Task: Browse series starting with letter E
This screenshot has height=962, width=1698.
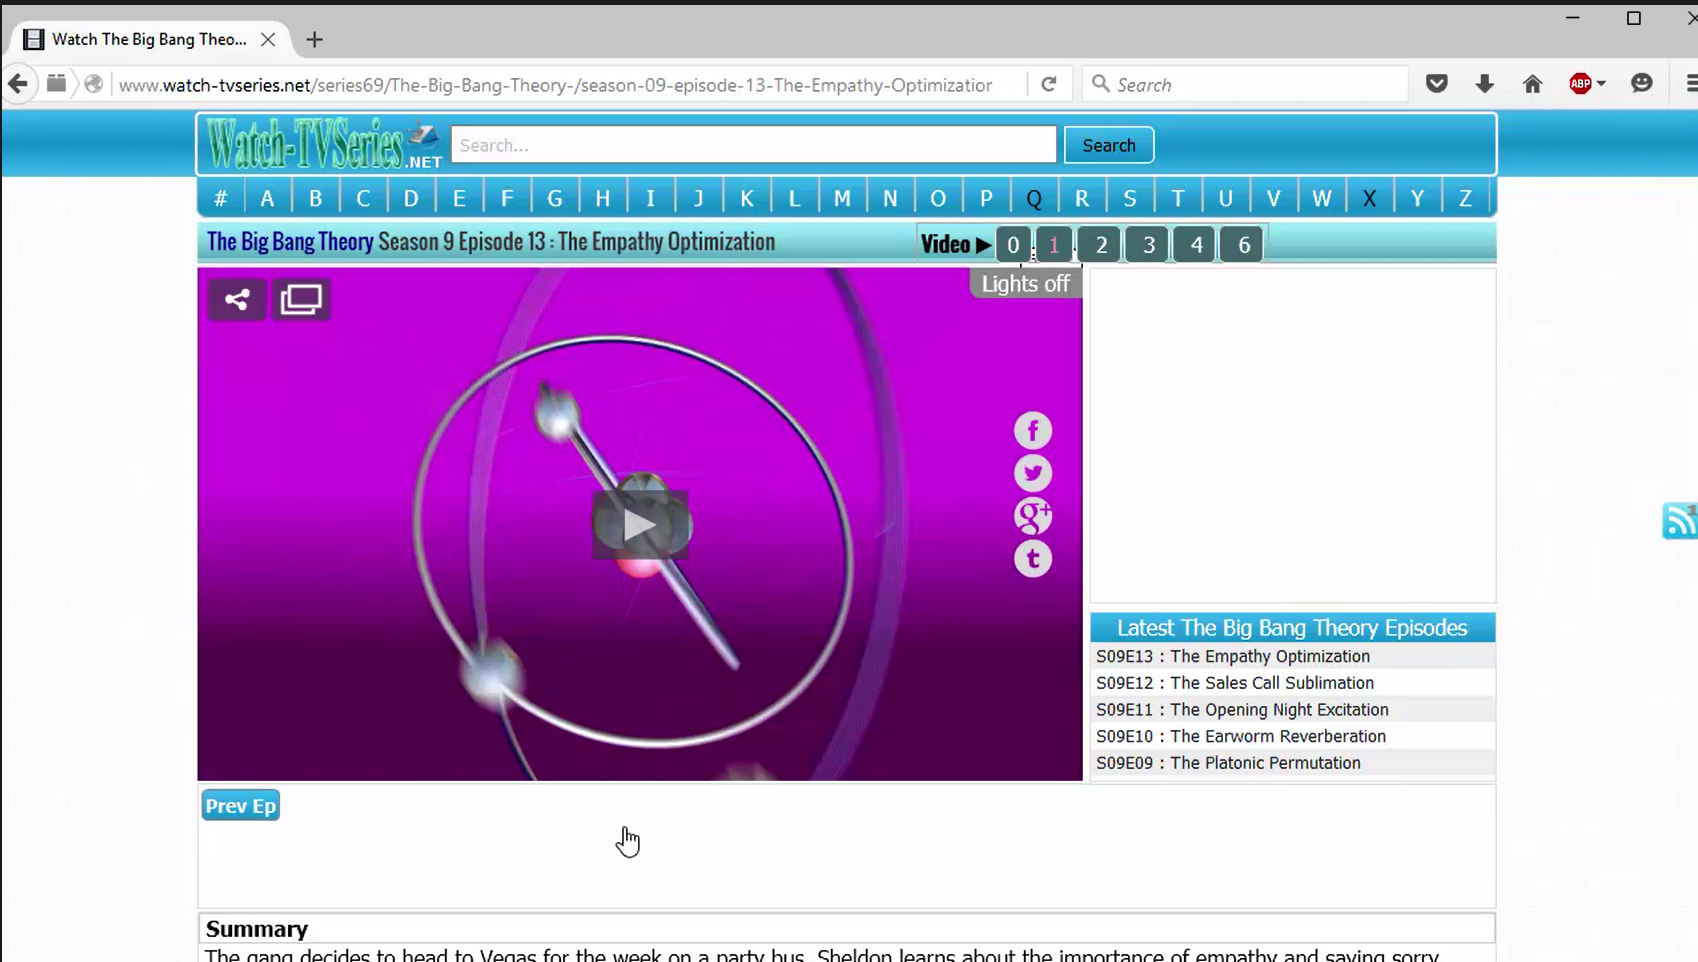Action: click(x=459, y=198)
